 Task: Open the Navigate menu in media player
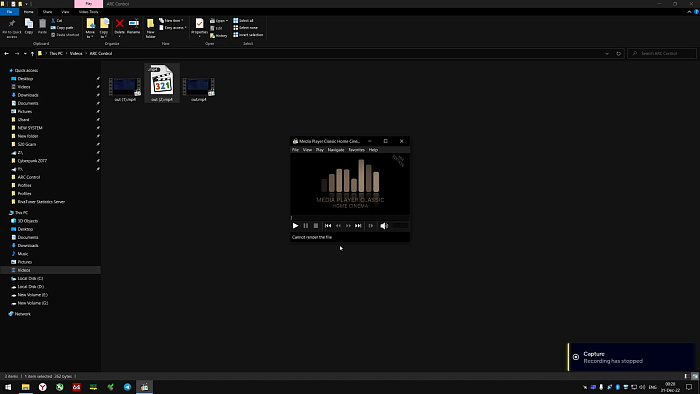[x=336, y=150]
